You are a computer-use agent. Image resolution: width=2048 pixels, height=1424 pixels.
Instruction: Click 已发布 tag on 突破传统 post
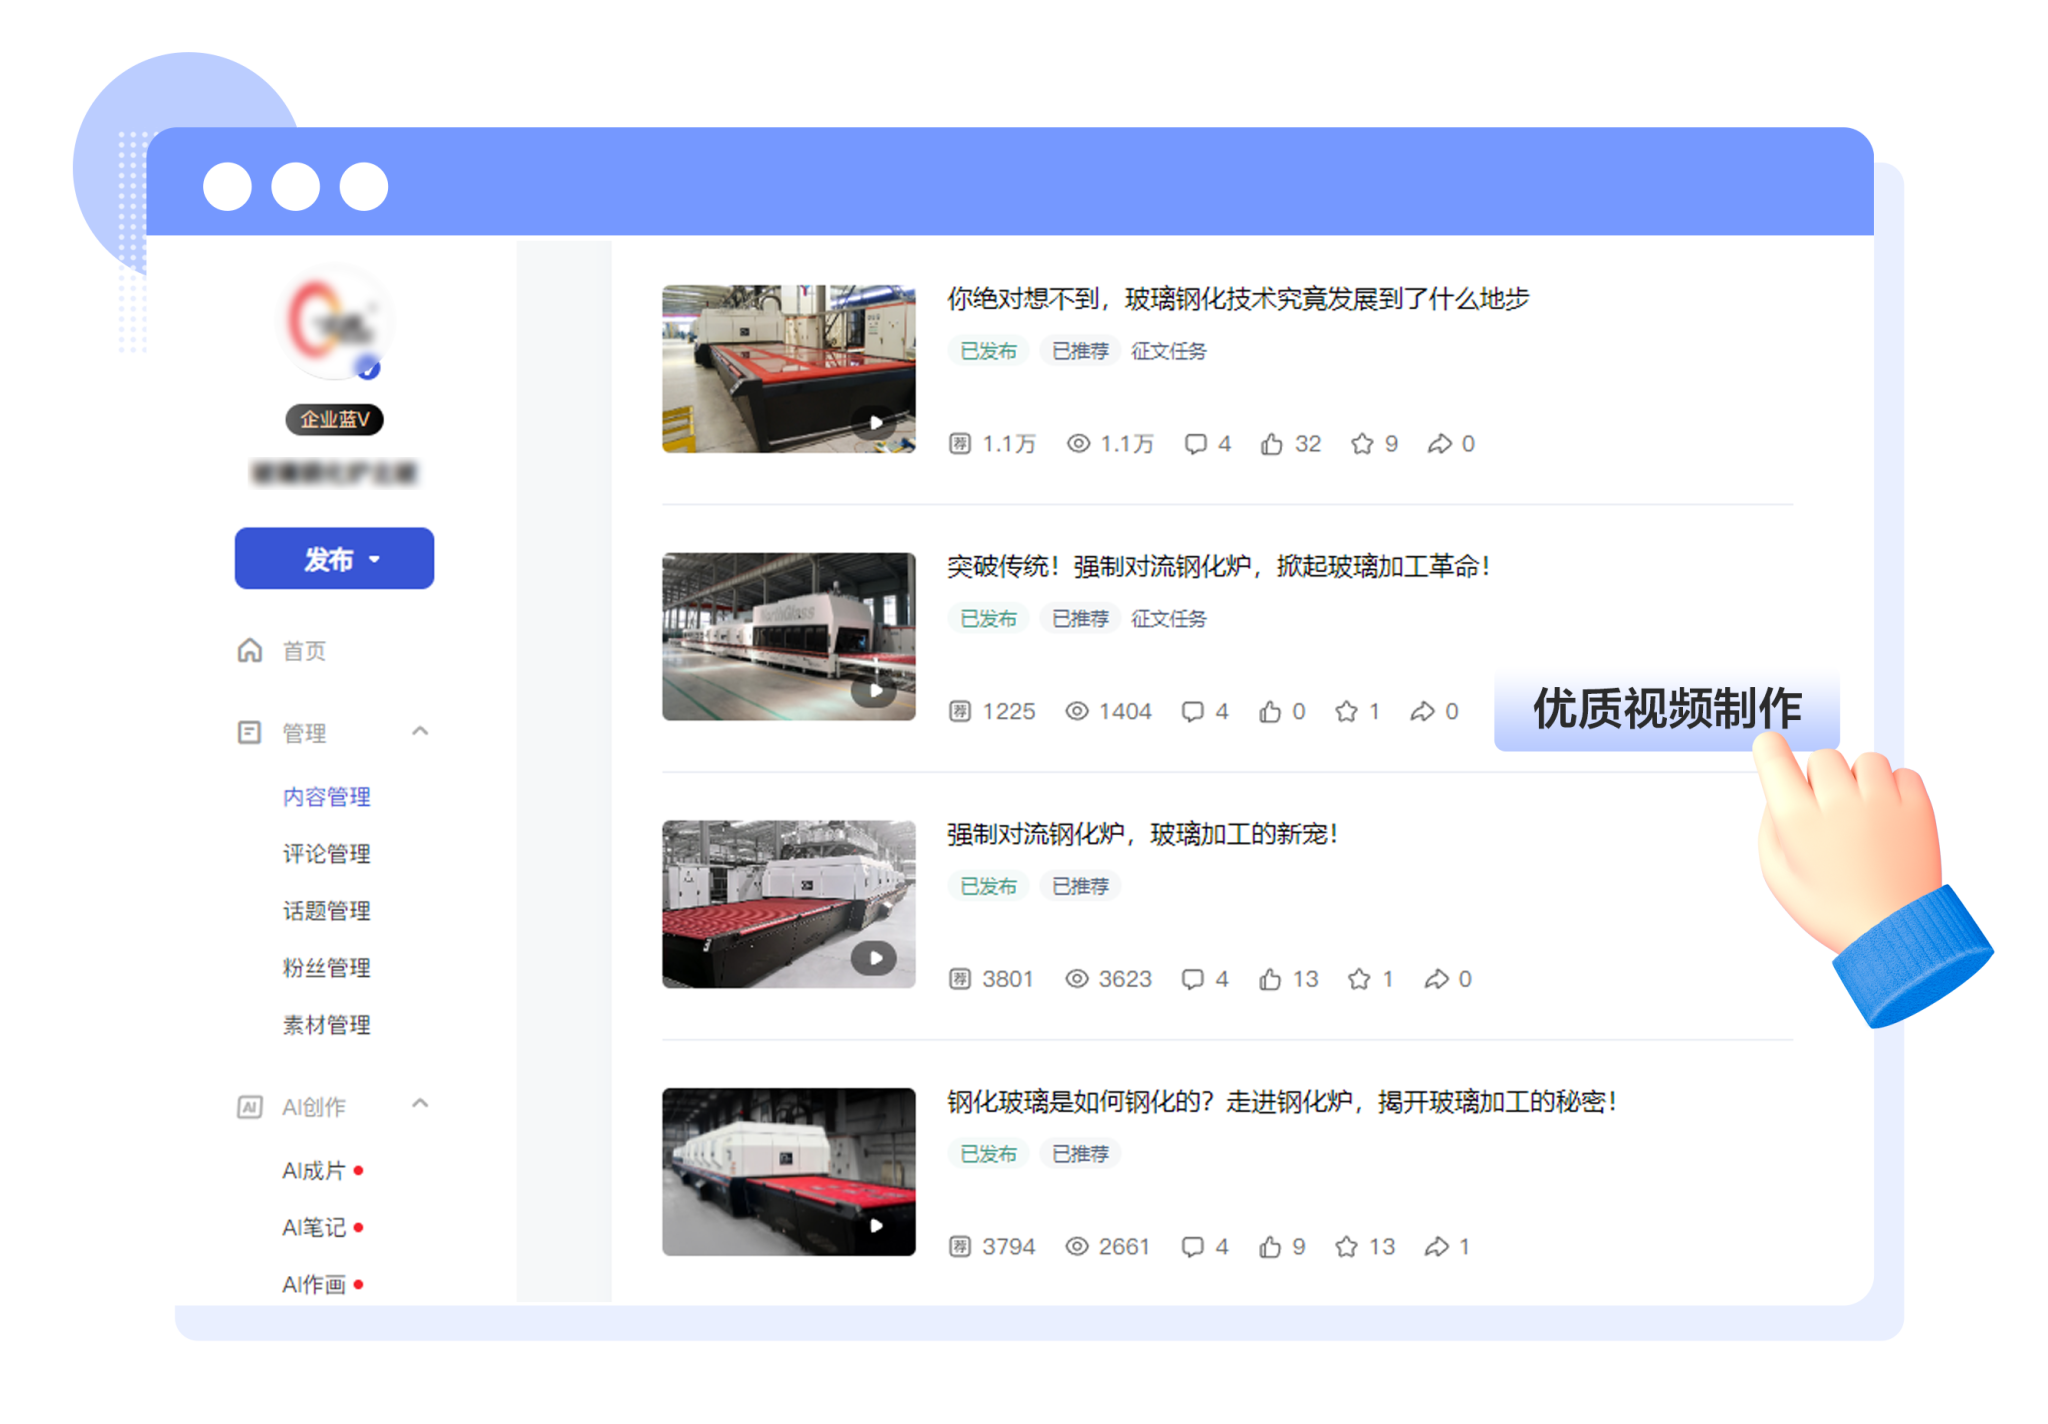pyautogui.click(x=988, y=619)
